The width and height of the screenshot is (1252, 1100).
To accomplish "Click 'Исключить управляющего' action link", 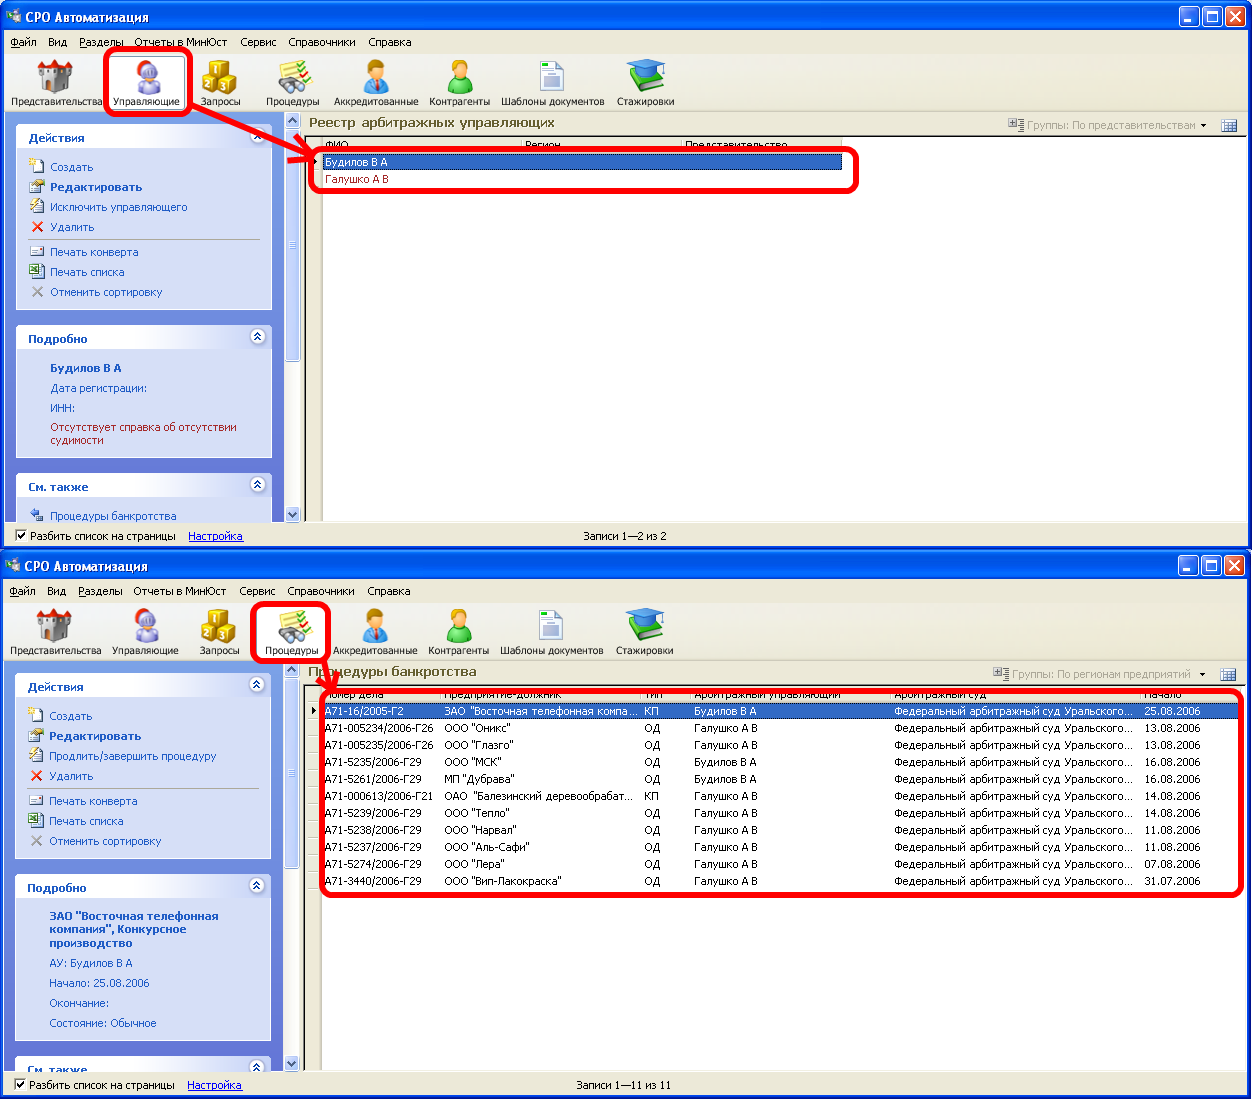I will 118,207.
